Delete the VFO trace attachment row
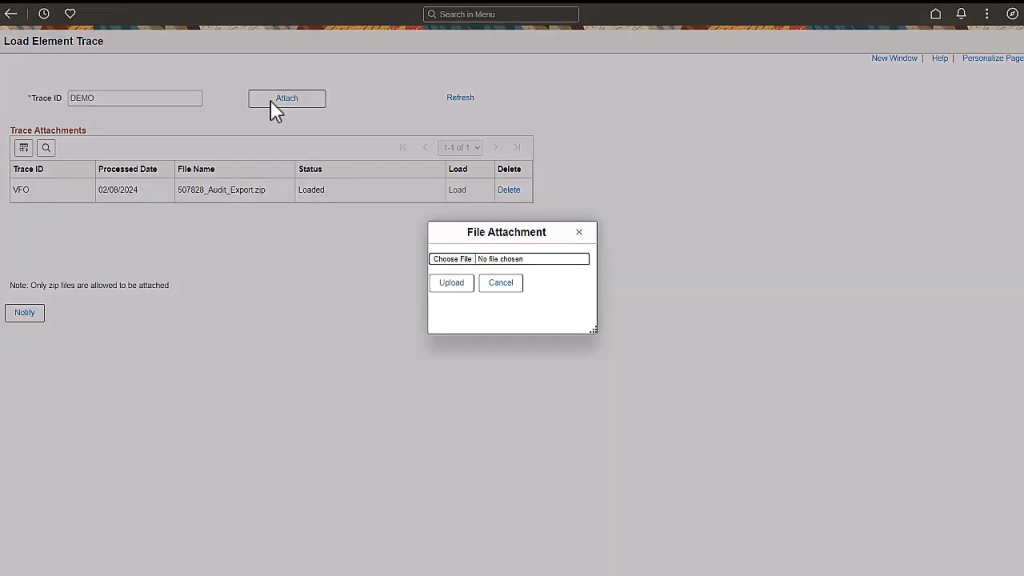This screenshot has width=1024, height=576. pyautogui.click(x=508, y=190)
